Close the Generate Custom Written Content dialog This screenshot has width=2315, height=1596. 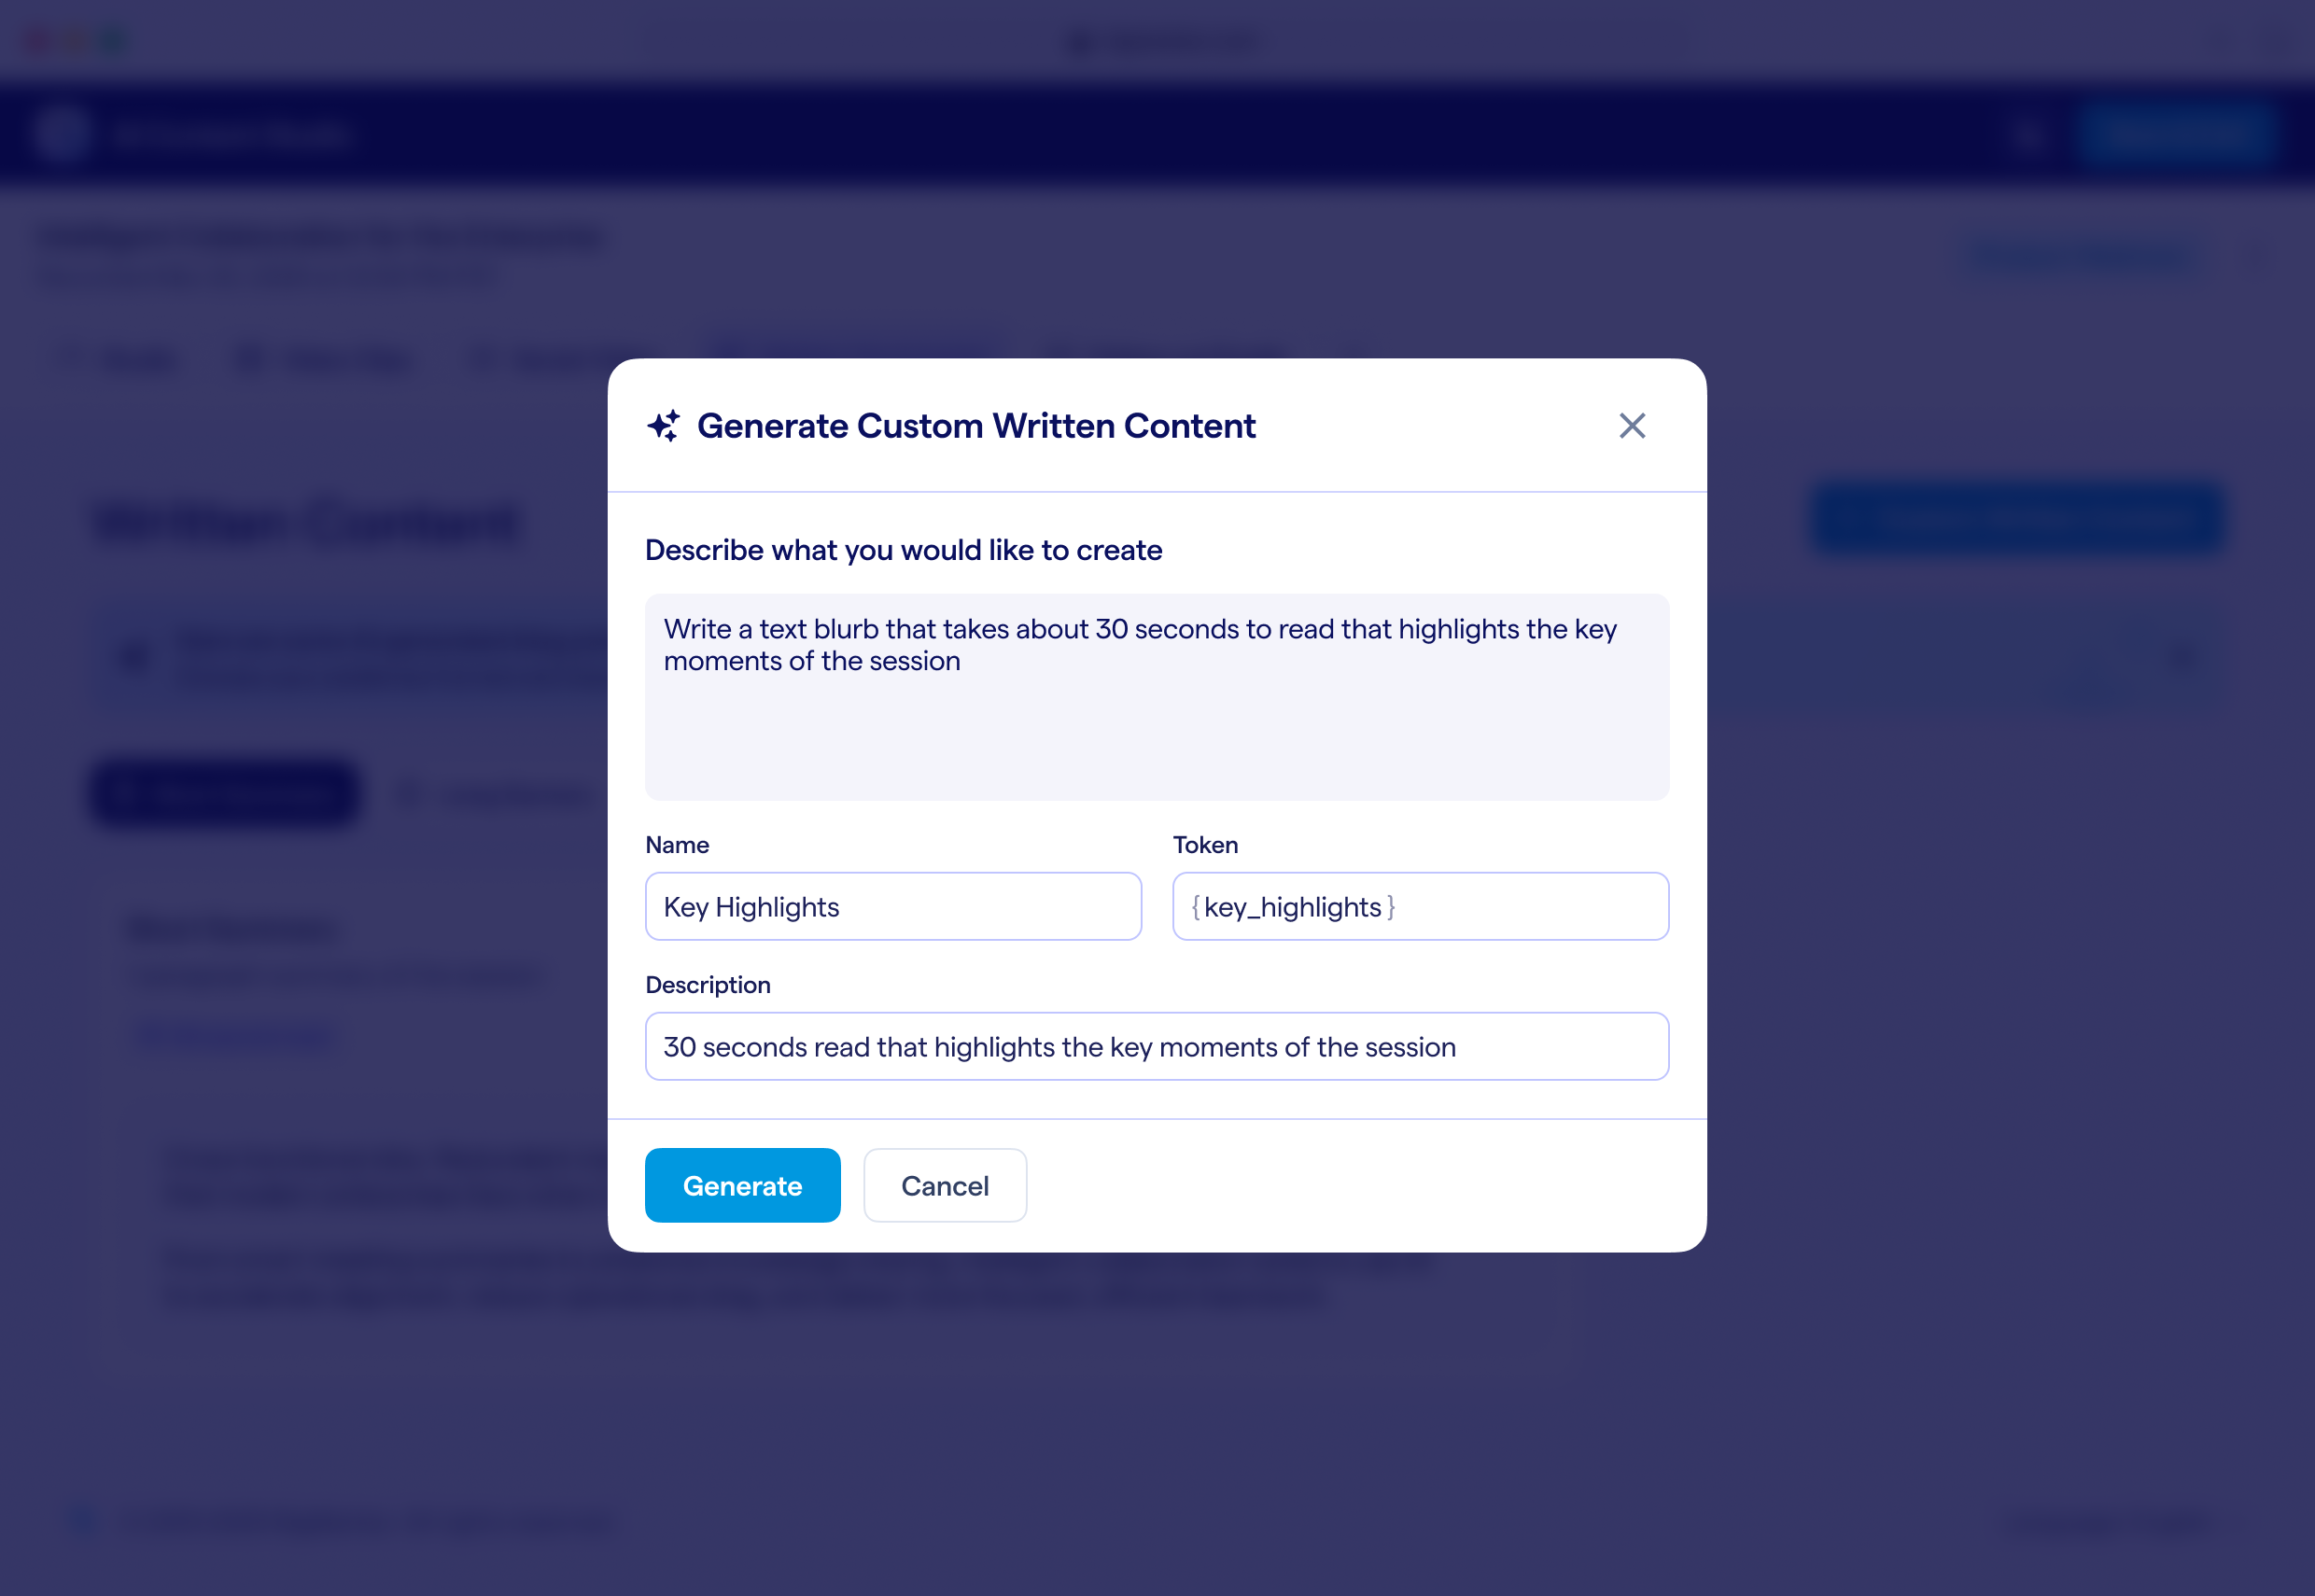coord(1632,426)
